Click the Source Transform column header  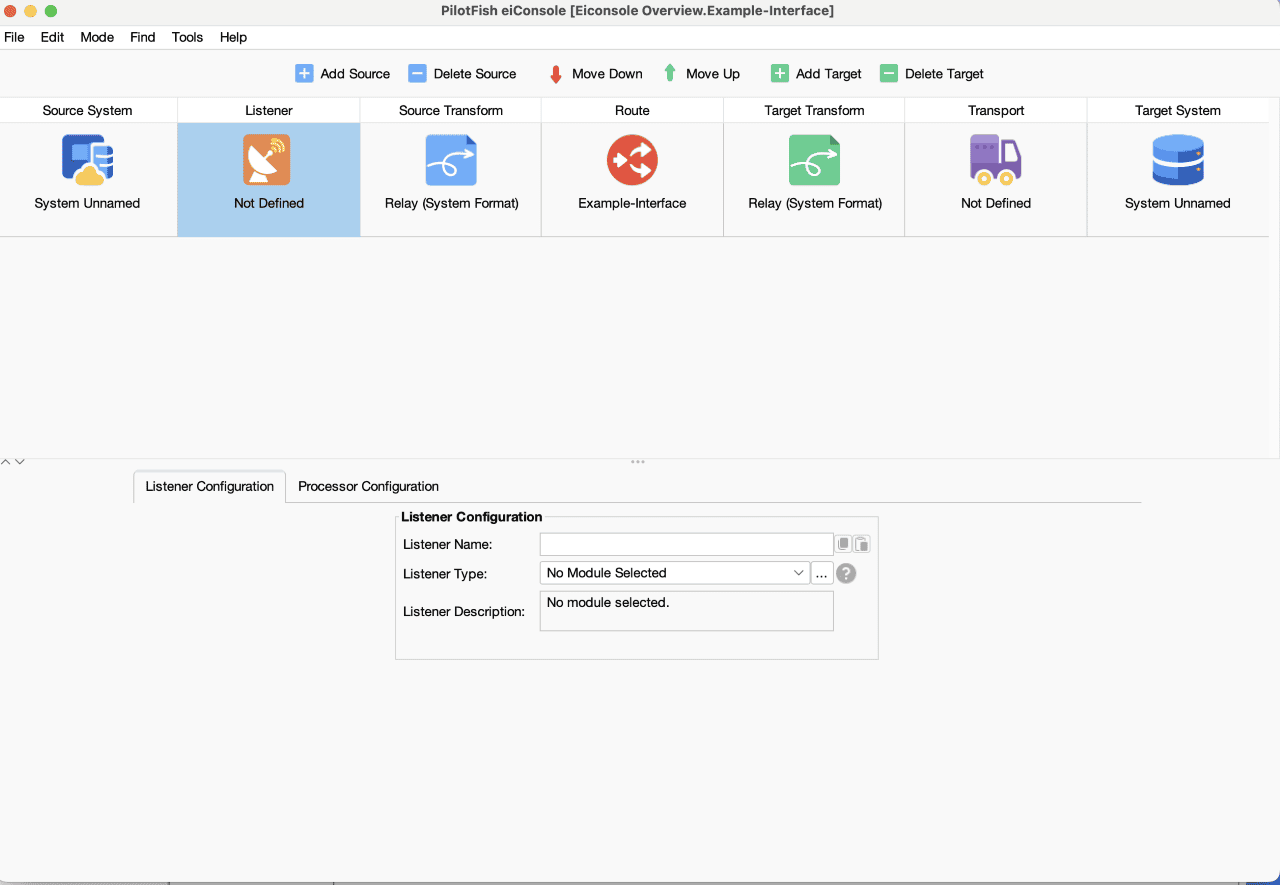point(451,110)
